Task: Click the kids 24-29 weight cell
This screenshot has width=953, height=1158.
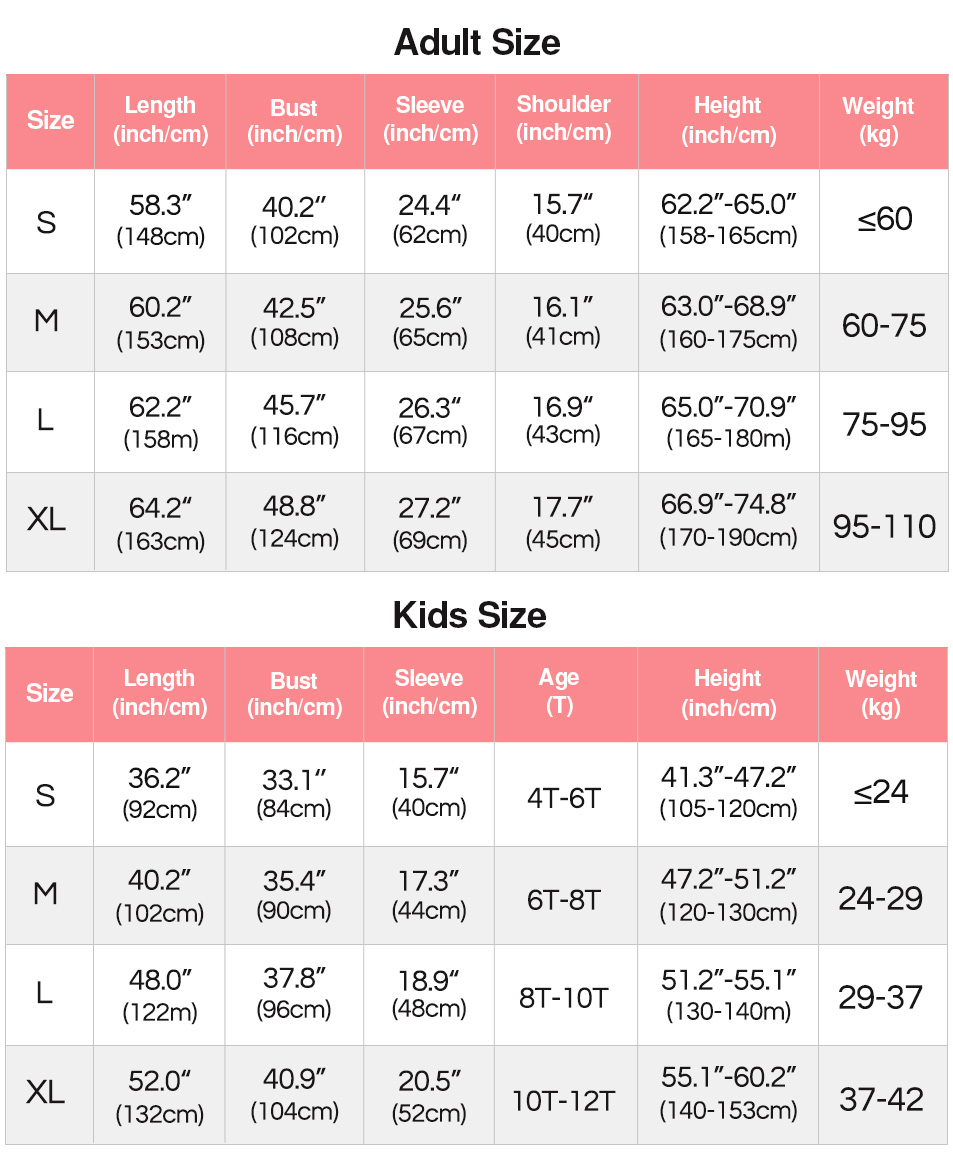Action: click(x=883, y=896)
